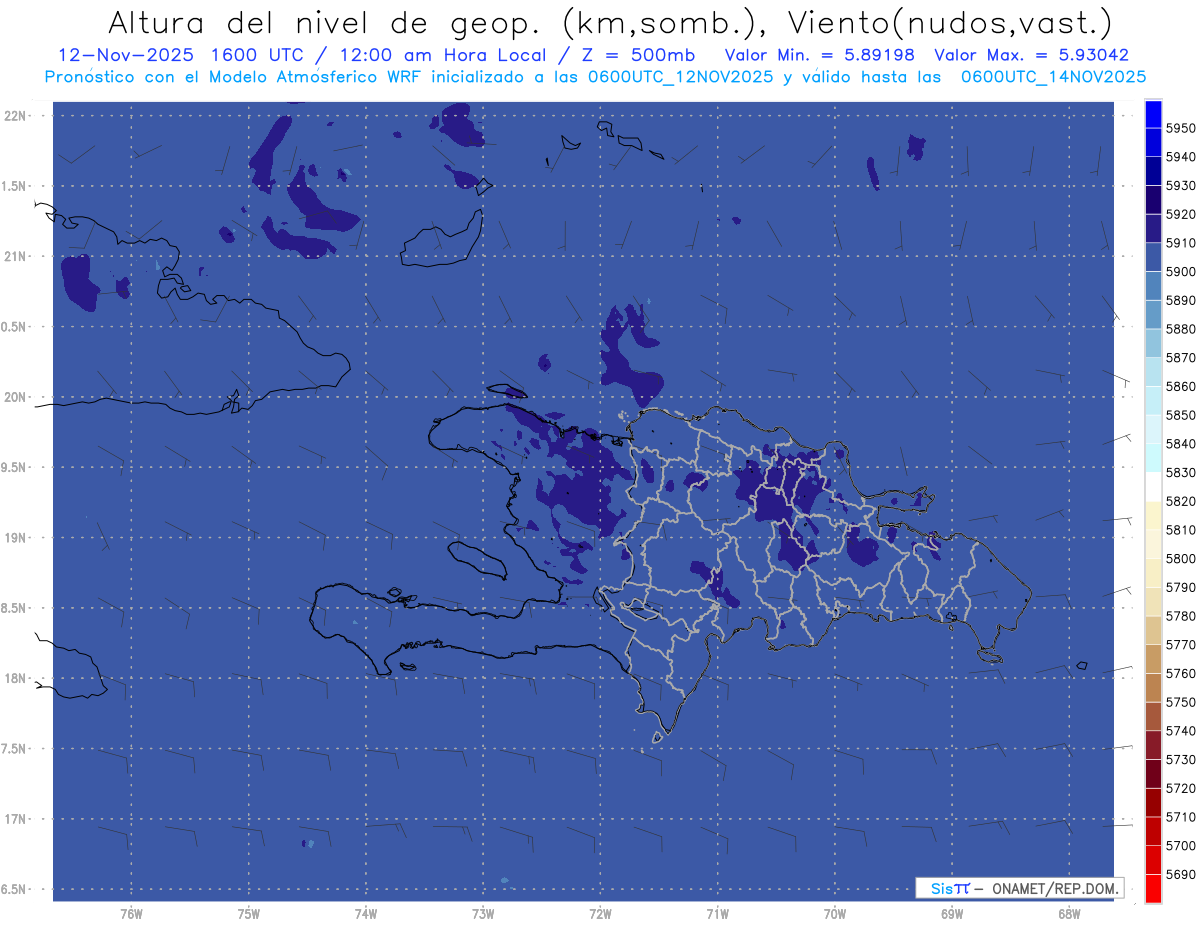Click the '1.5N' latitude label
The width and height of the screenshot is (1200, 927).
(x=15, y=186)
